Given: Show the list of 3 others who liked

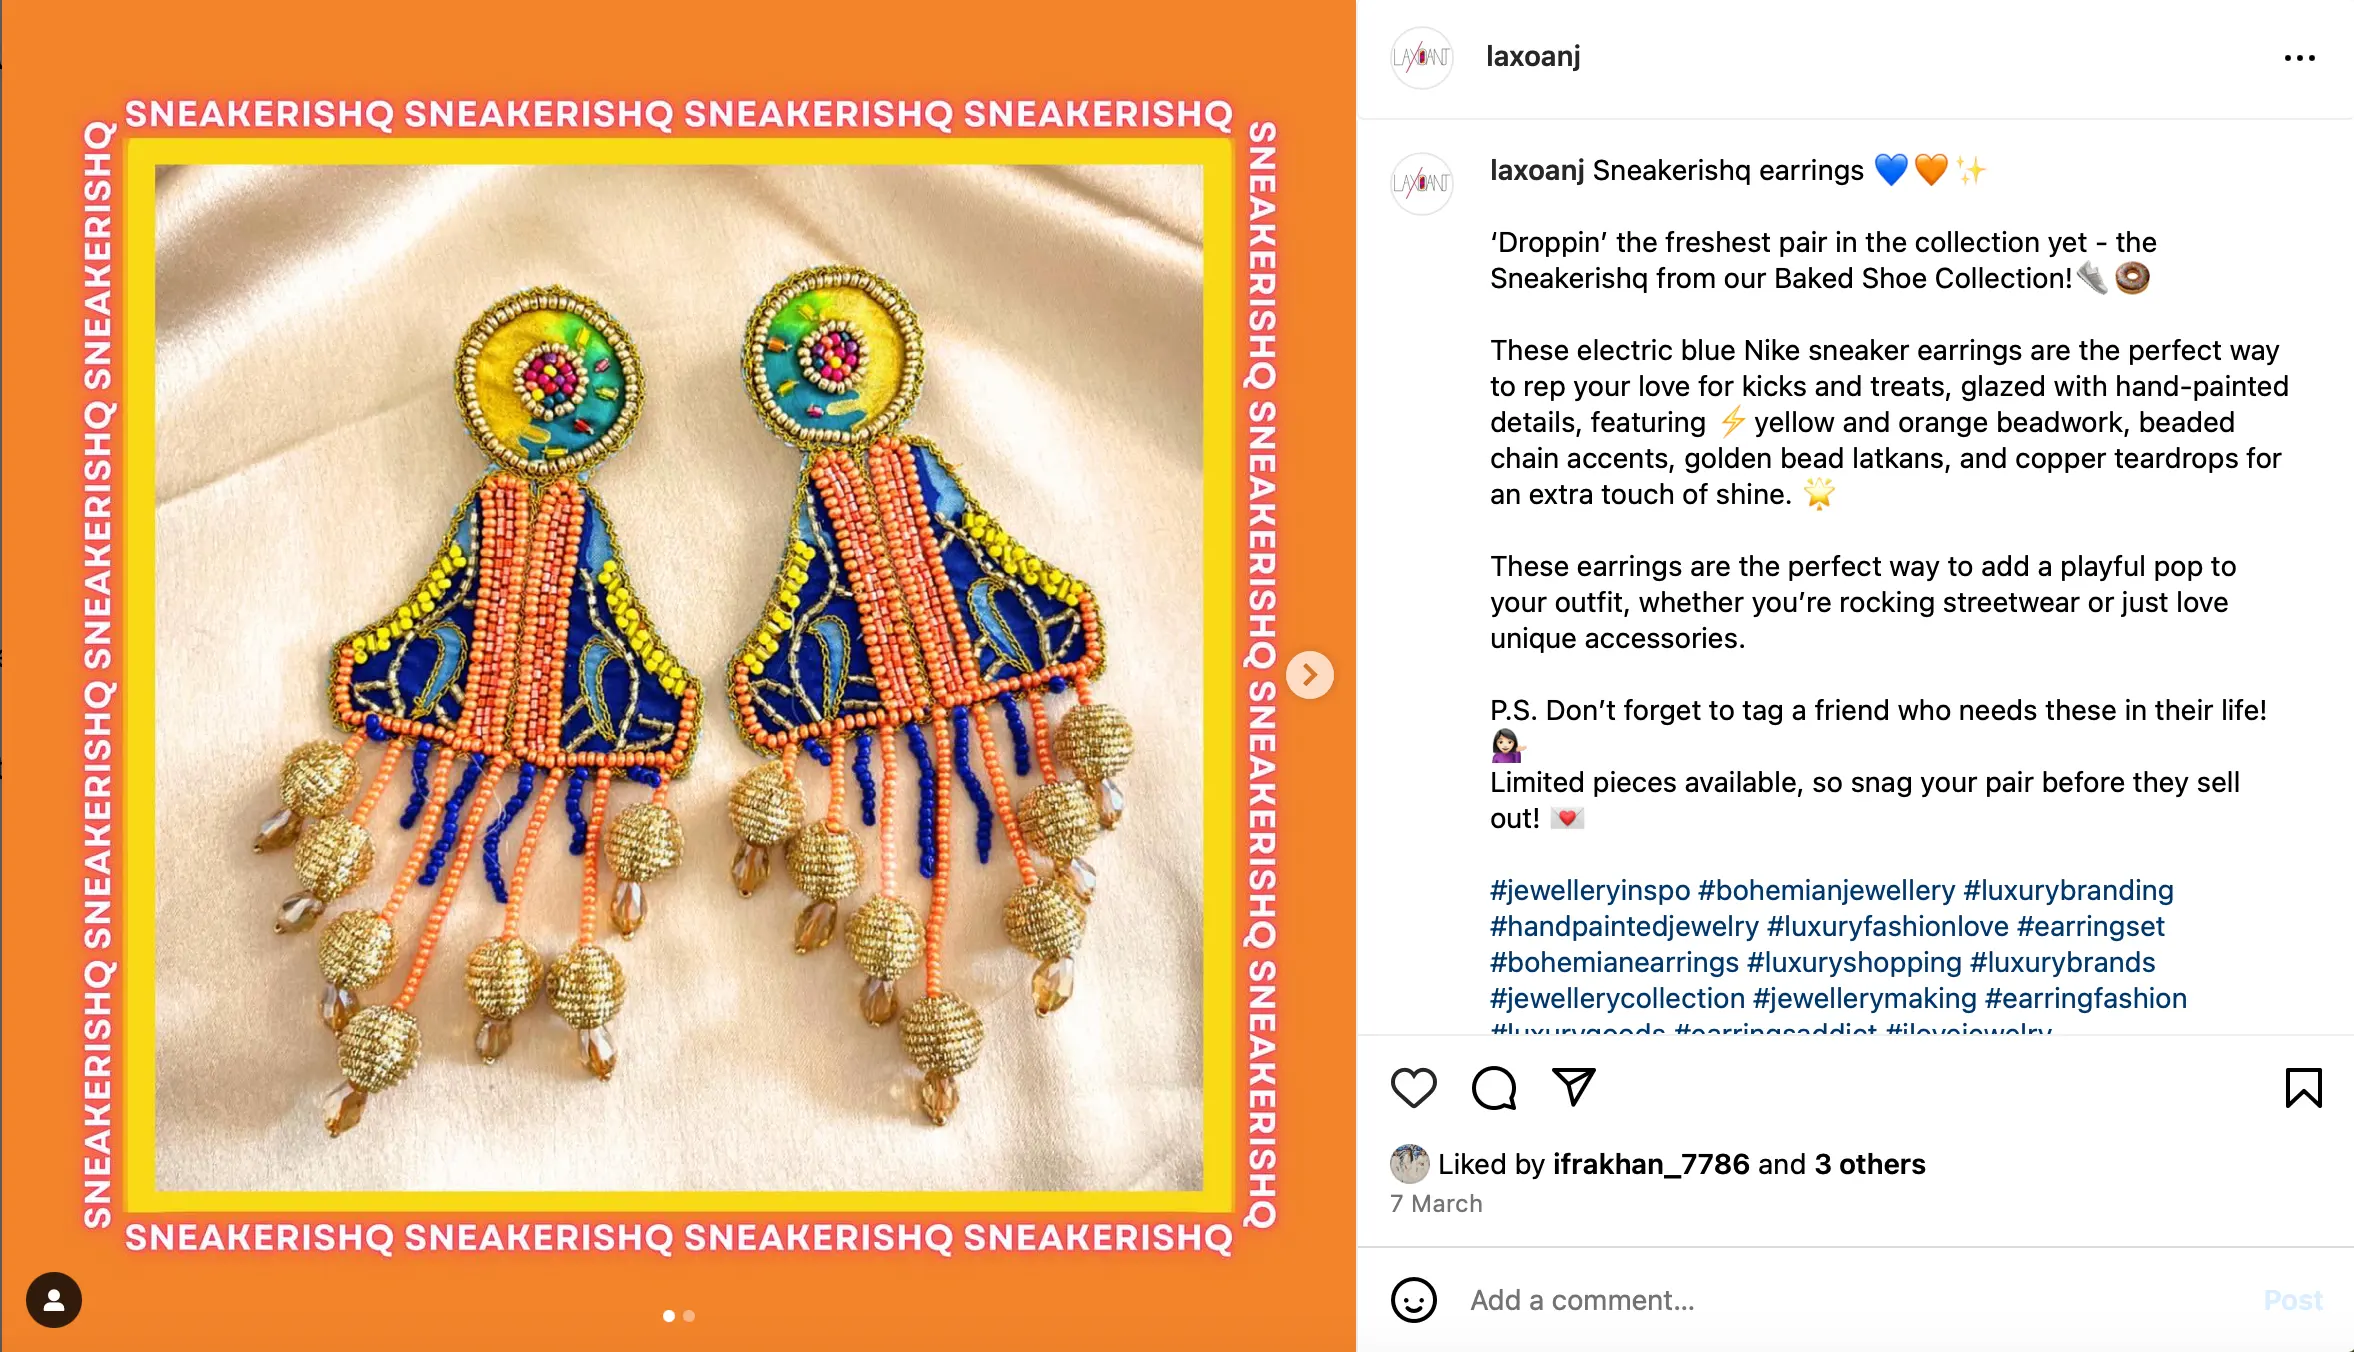Looking at the screenshot, I should (x=1869, y=1164).
